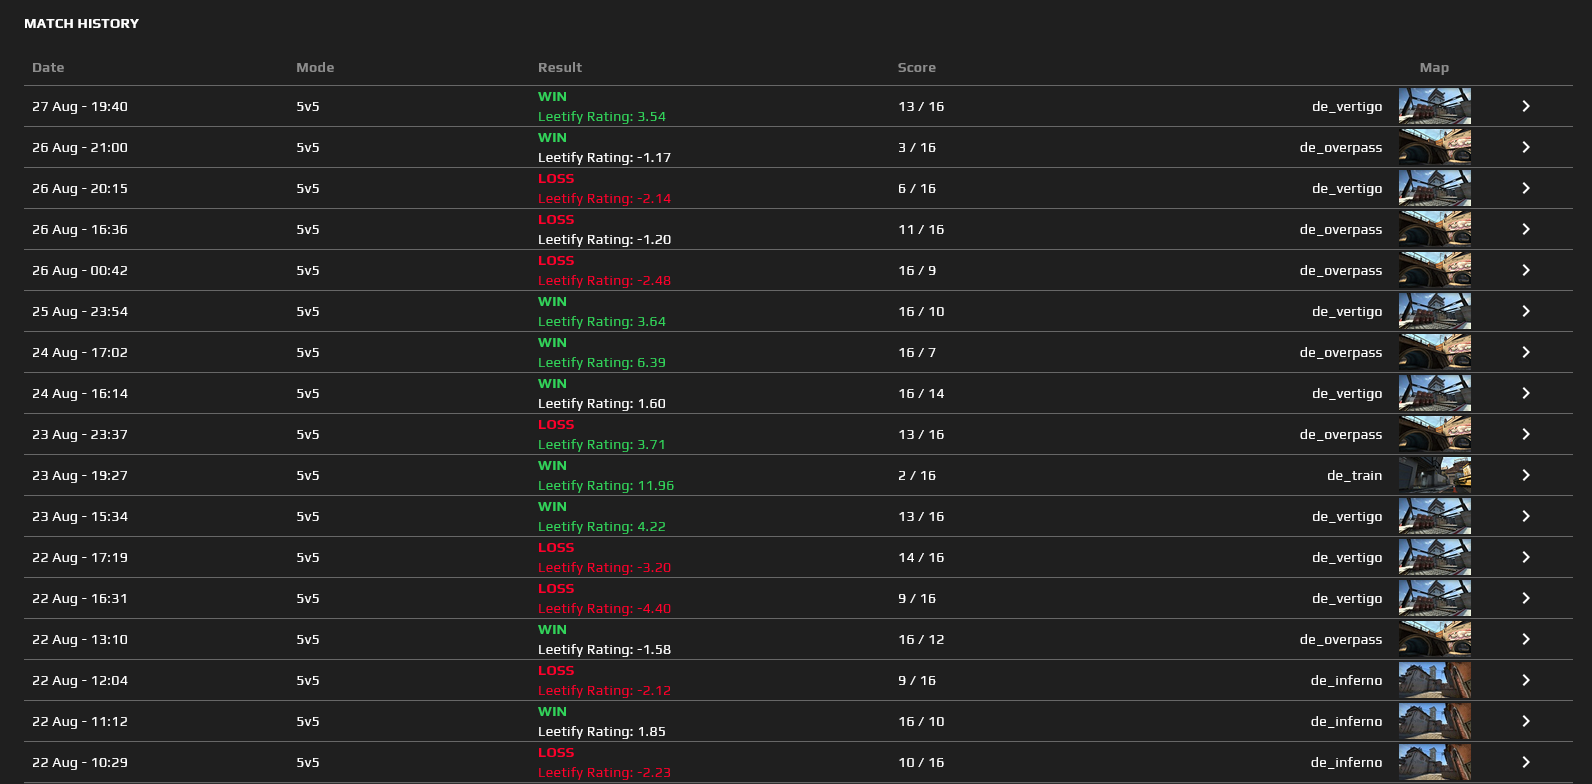The height and width of the screenshot is (784, 1592).
Task: Open the 23 Aug - 23:37 match chevron
Action: (1526, 434)
